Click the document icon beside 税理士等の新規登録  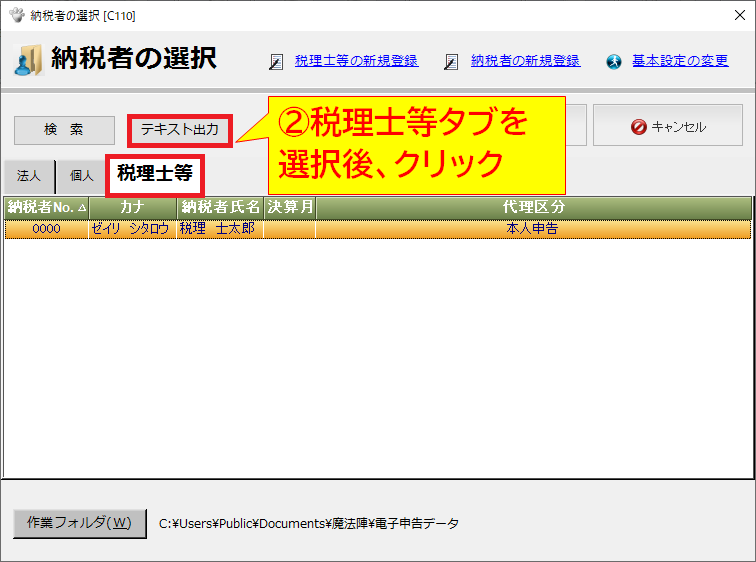click(276, 62)
